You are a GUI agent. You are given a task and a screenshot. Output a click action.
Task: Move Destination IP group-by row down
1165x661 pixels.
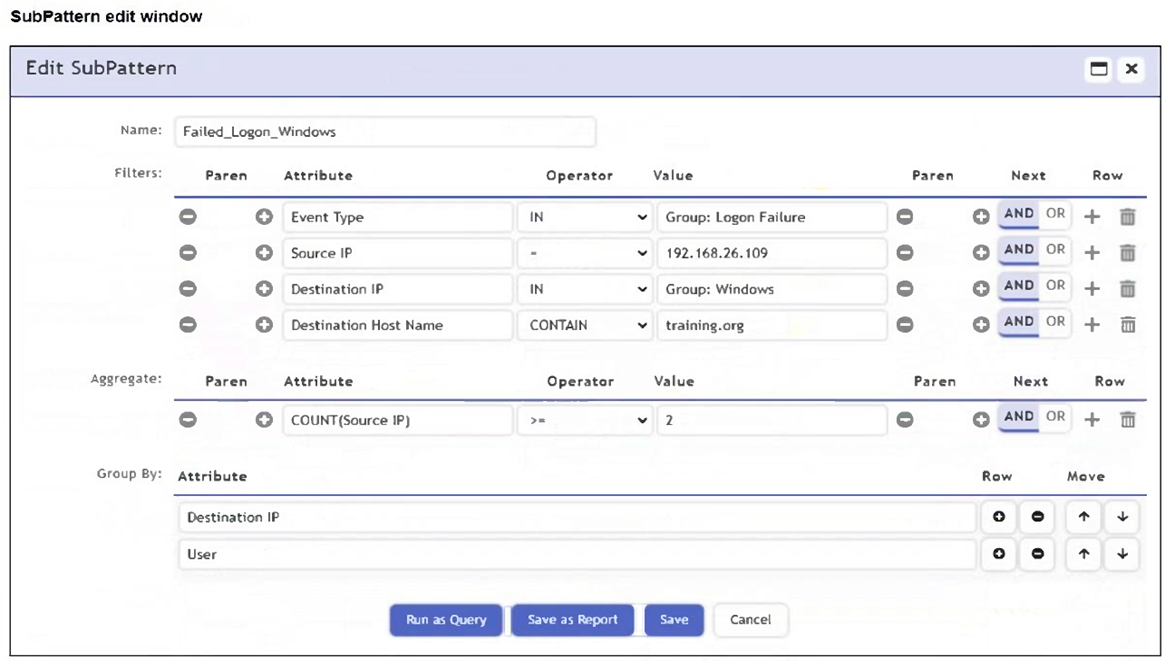(1122, 517)
